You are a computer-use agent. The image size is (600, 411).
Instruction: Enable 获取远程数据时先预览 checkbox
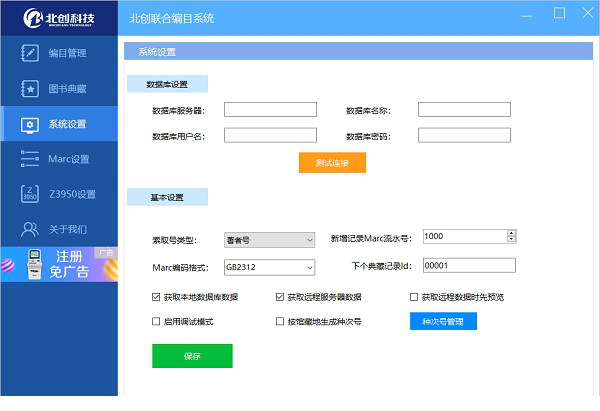tap(414, 297)
